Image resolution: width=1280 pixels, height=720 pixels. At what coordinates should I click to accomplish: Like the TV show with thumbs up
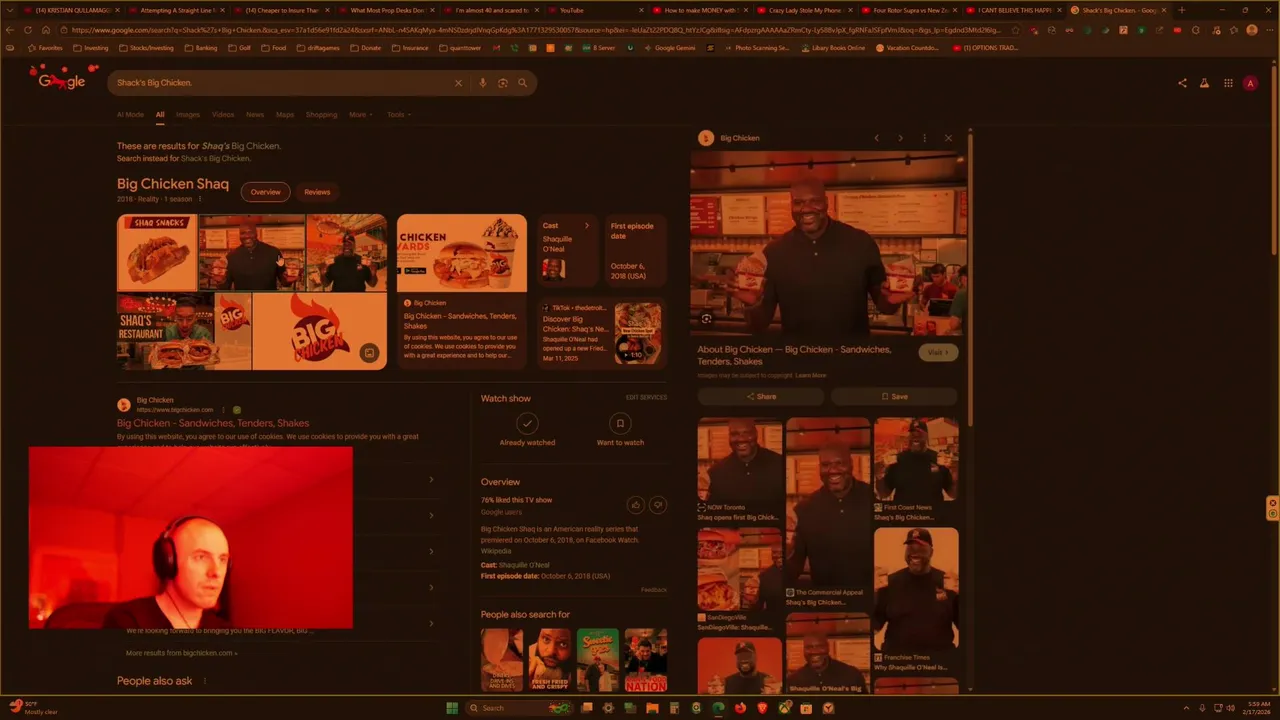(x=635, y=505)
